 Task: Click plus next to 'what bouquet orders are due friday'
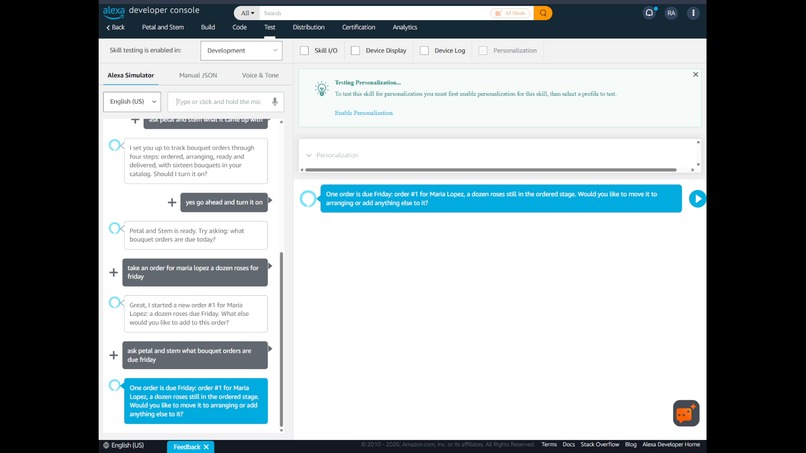[x=114, y=355]
